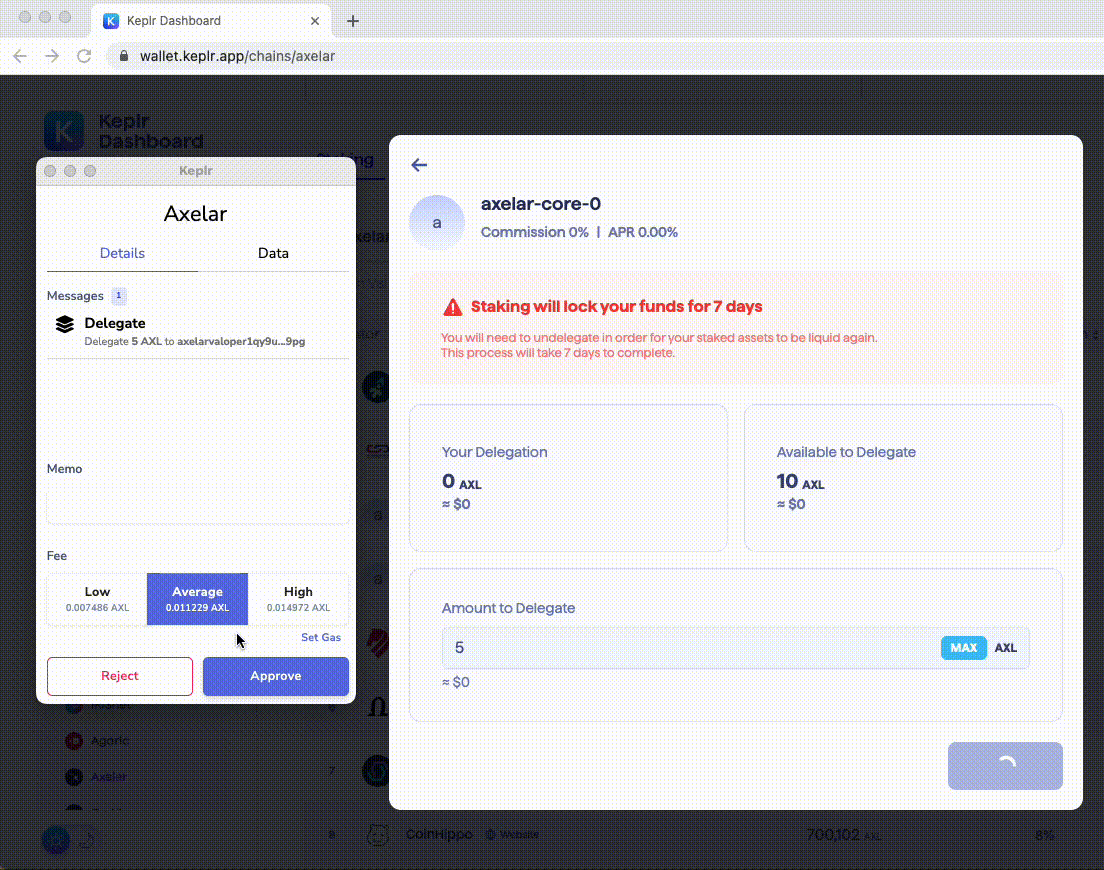Close the Keplr Dashboard browser tab
Viewport: 1104px width, 870px height.
(x=315, y=21)
